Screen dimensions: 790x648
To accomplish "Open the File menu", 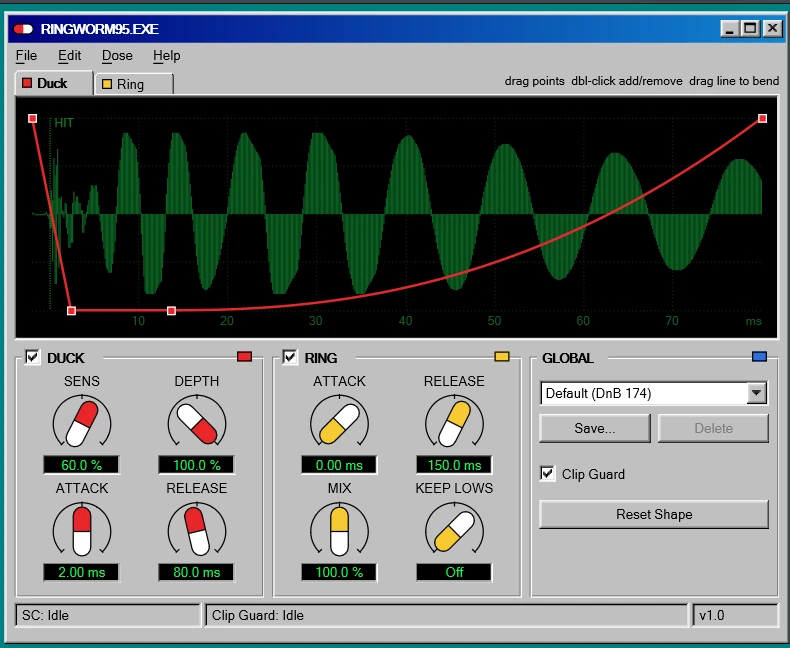I will click(x=26, y=55).
